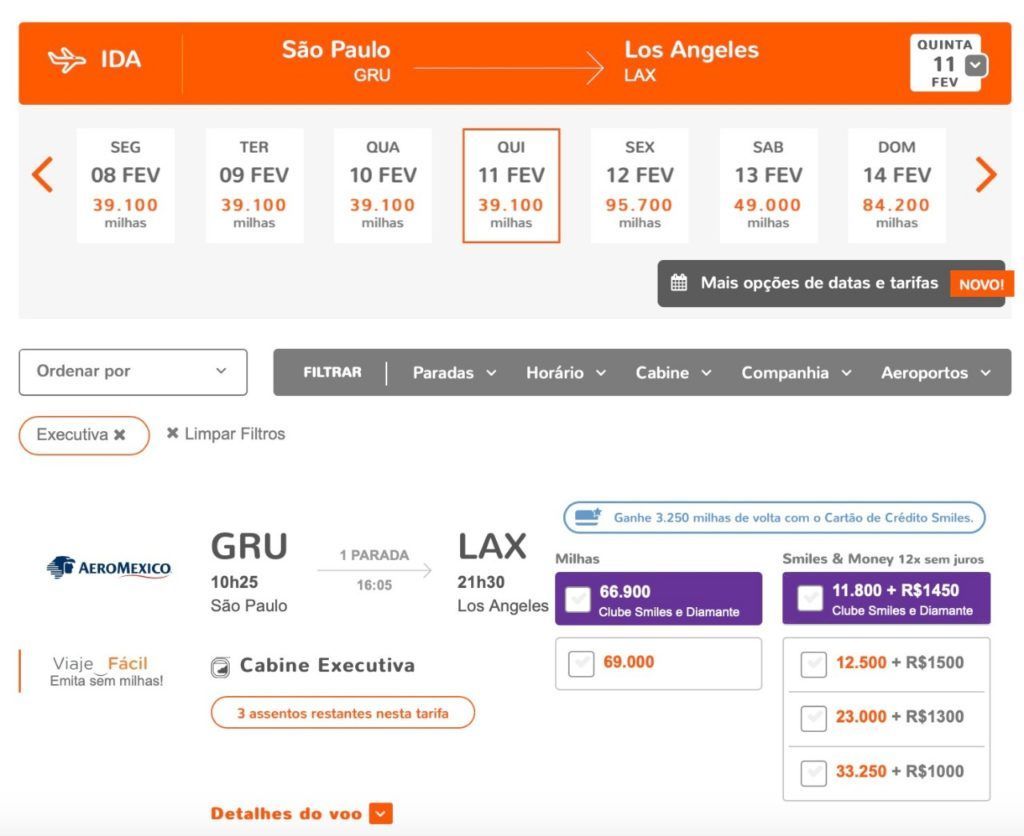Click the Smiles & Money 12x sem juros heading

tap(883, 559)
